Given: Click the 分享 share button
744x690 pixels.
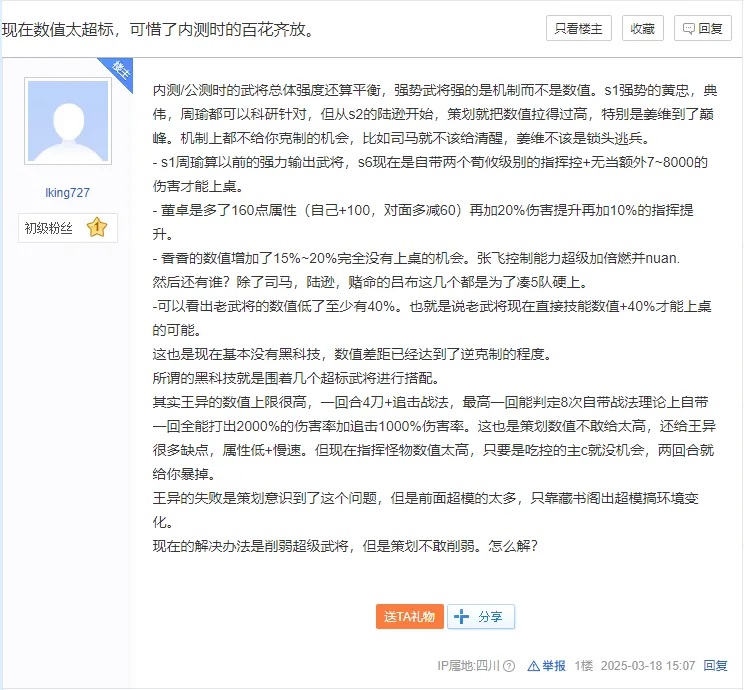Looking at the screenshot, I should (481, 616).
